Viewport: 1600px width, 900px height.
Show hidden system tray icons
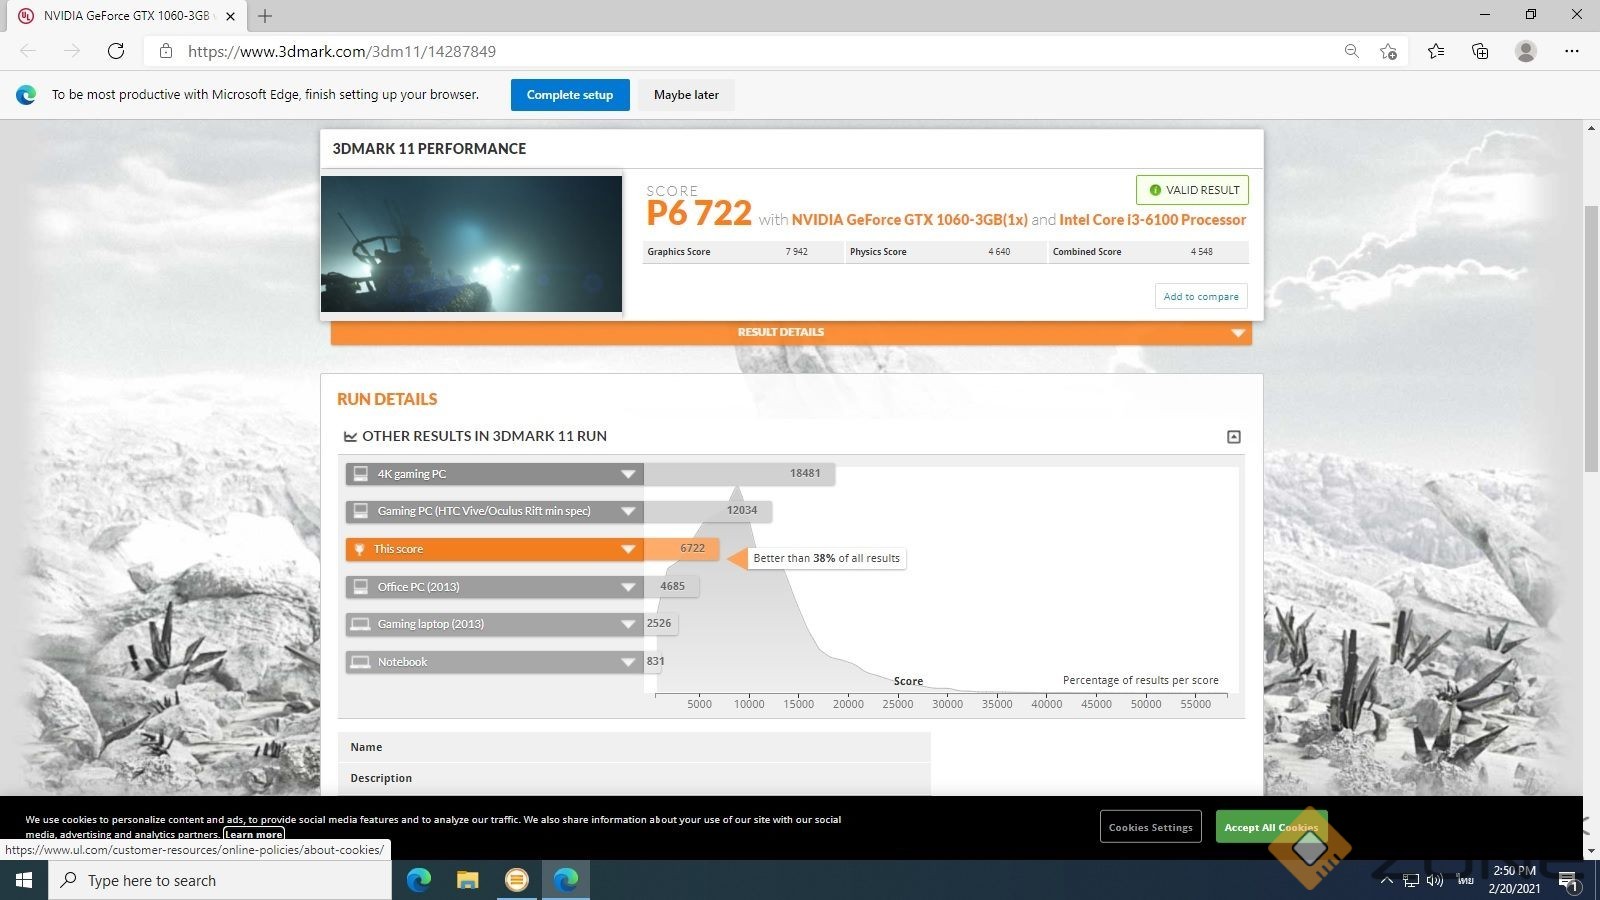pos(1386,881)
